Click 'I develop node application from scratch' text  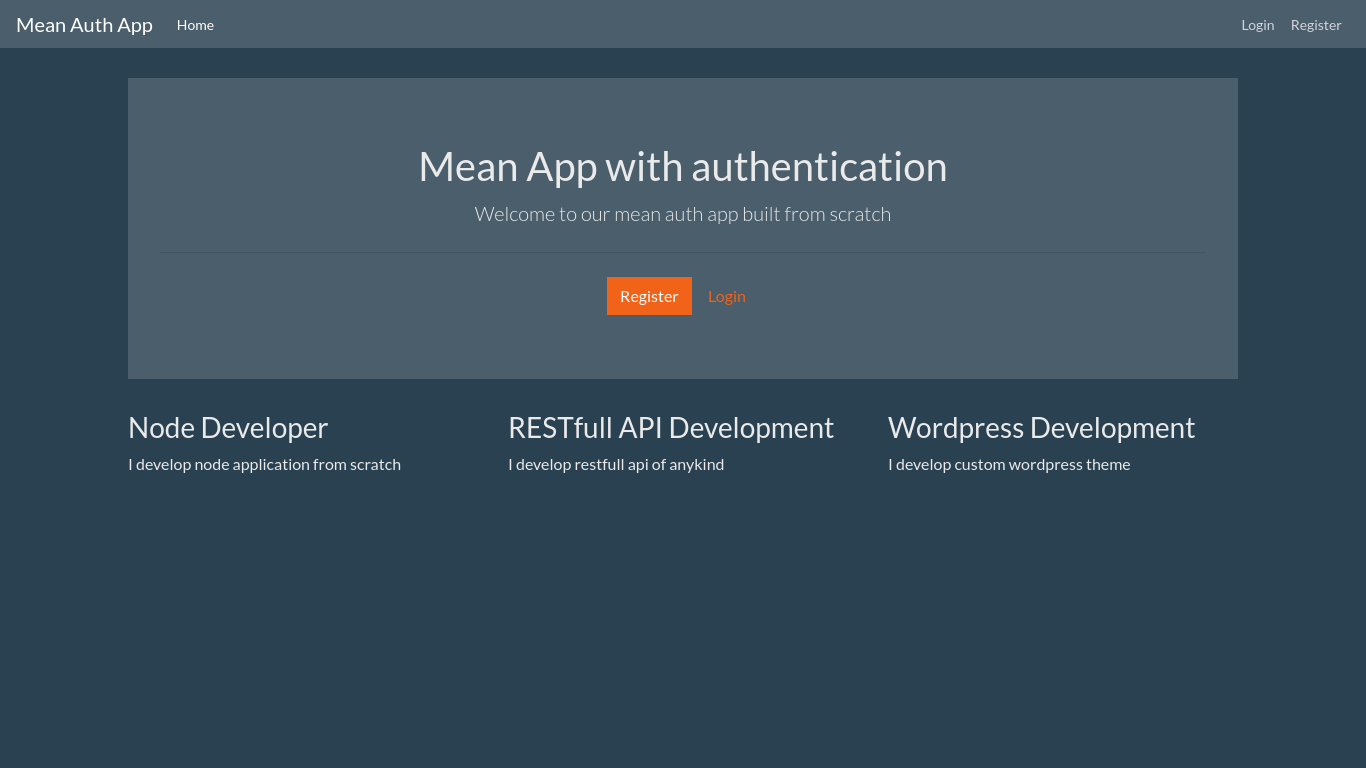pyautogui.click(x=264, y=464)
